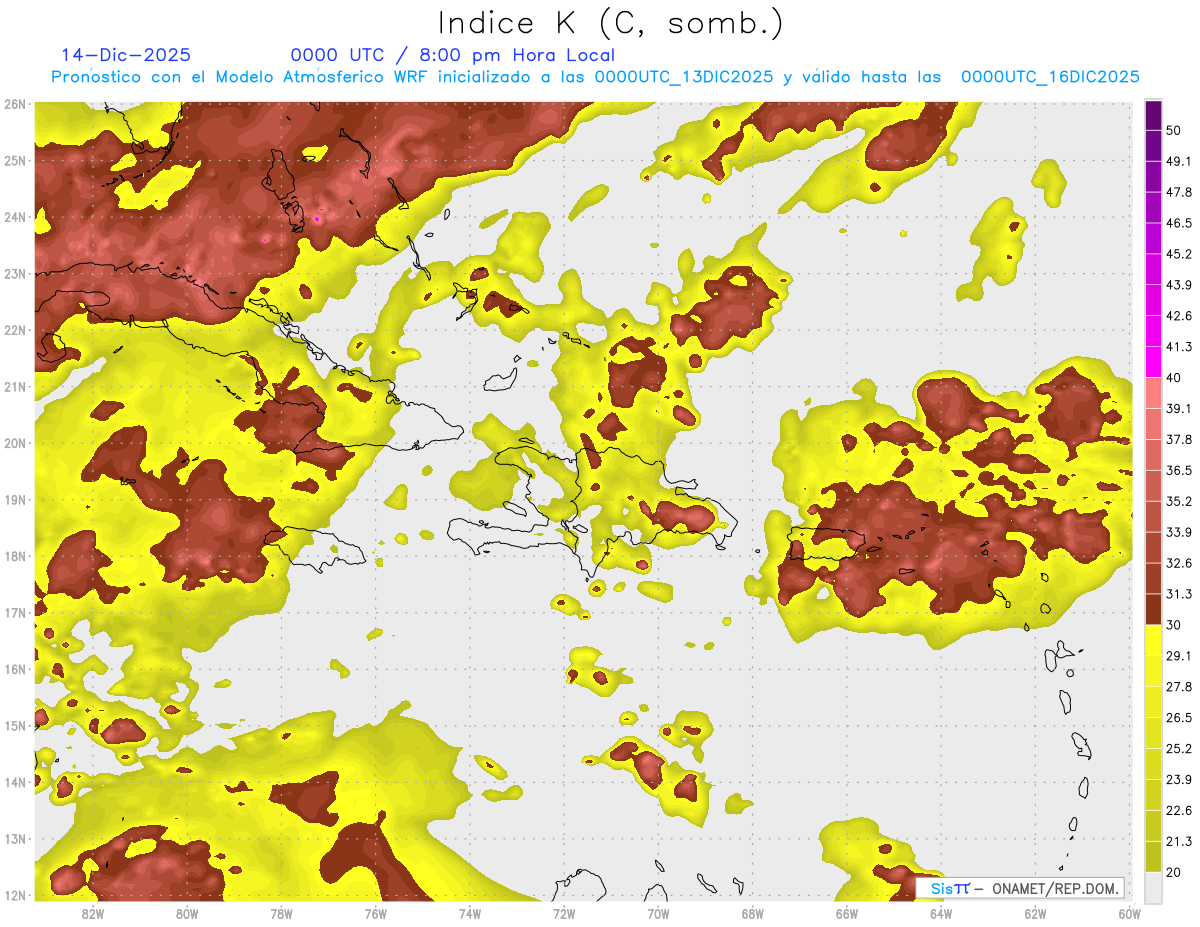1200x927 pixels.
Task: Click the '31.3' colorbar value
Action: [1179, 595]
